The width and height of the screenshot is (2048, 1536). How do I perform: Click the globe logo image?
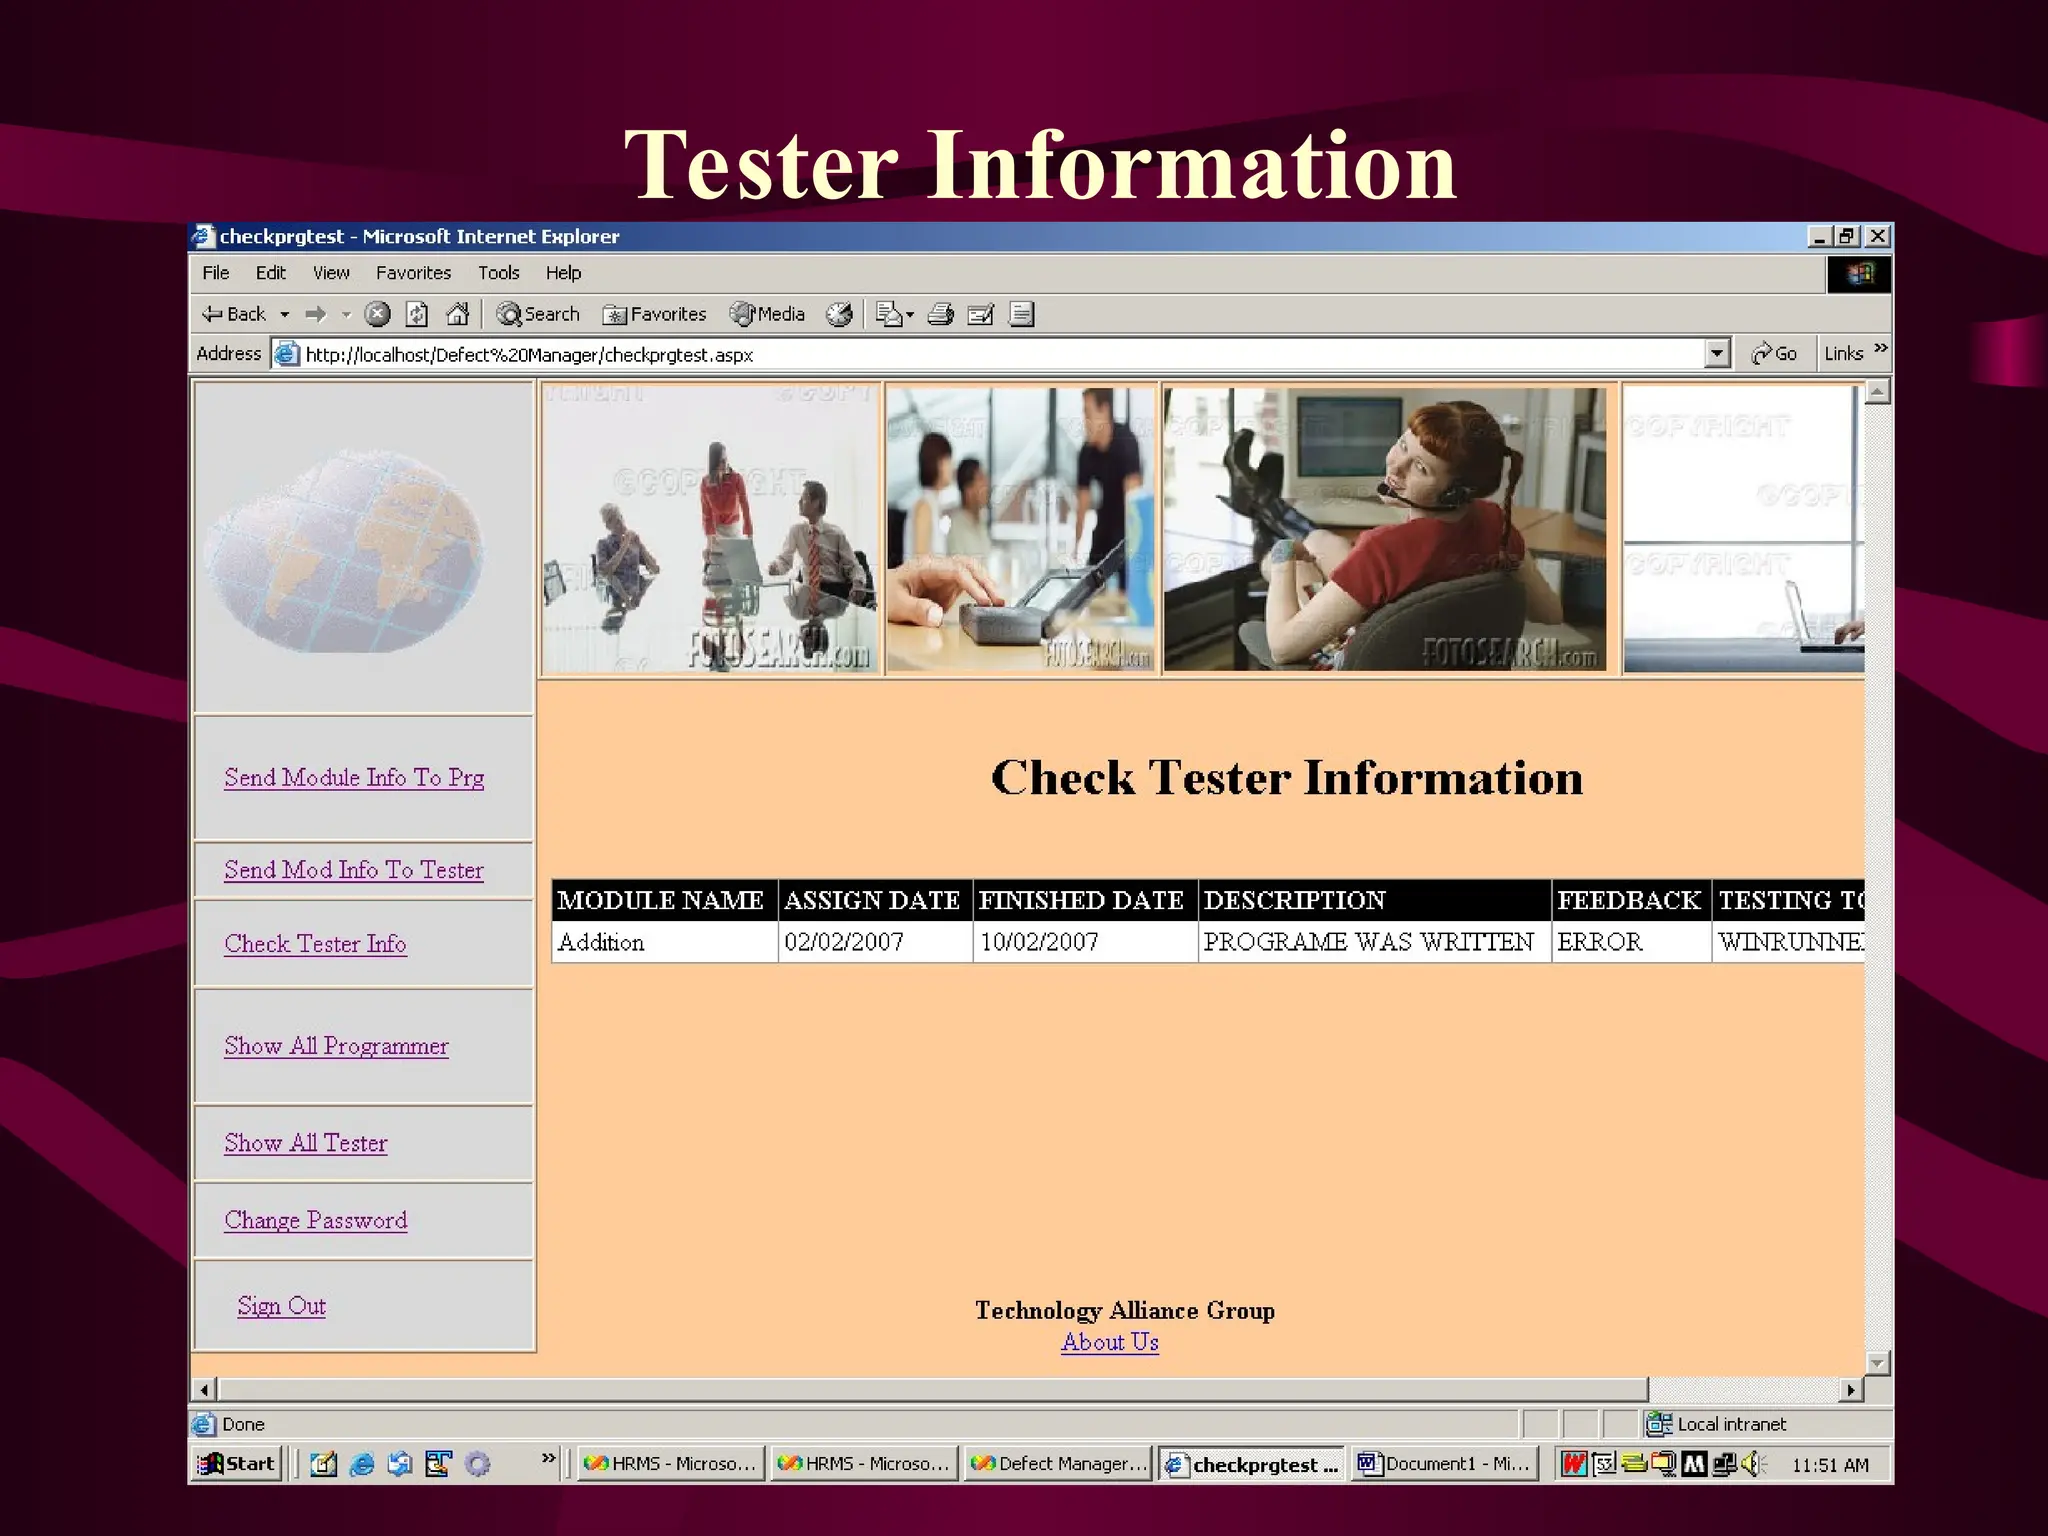pyautogui.click(x=343, y=550)
